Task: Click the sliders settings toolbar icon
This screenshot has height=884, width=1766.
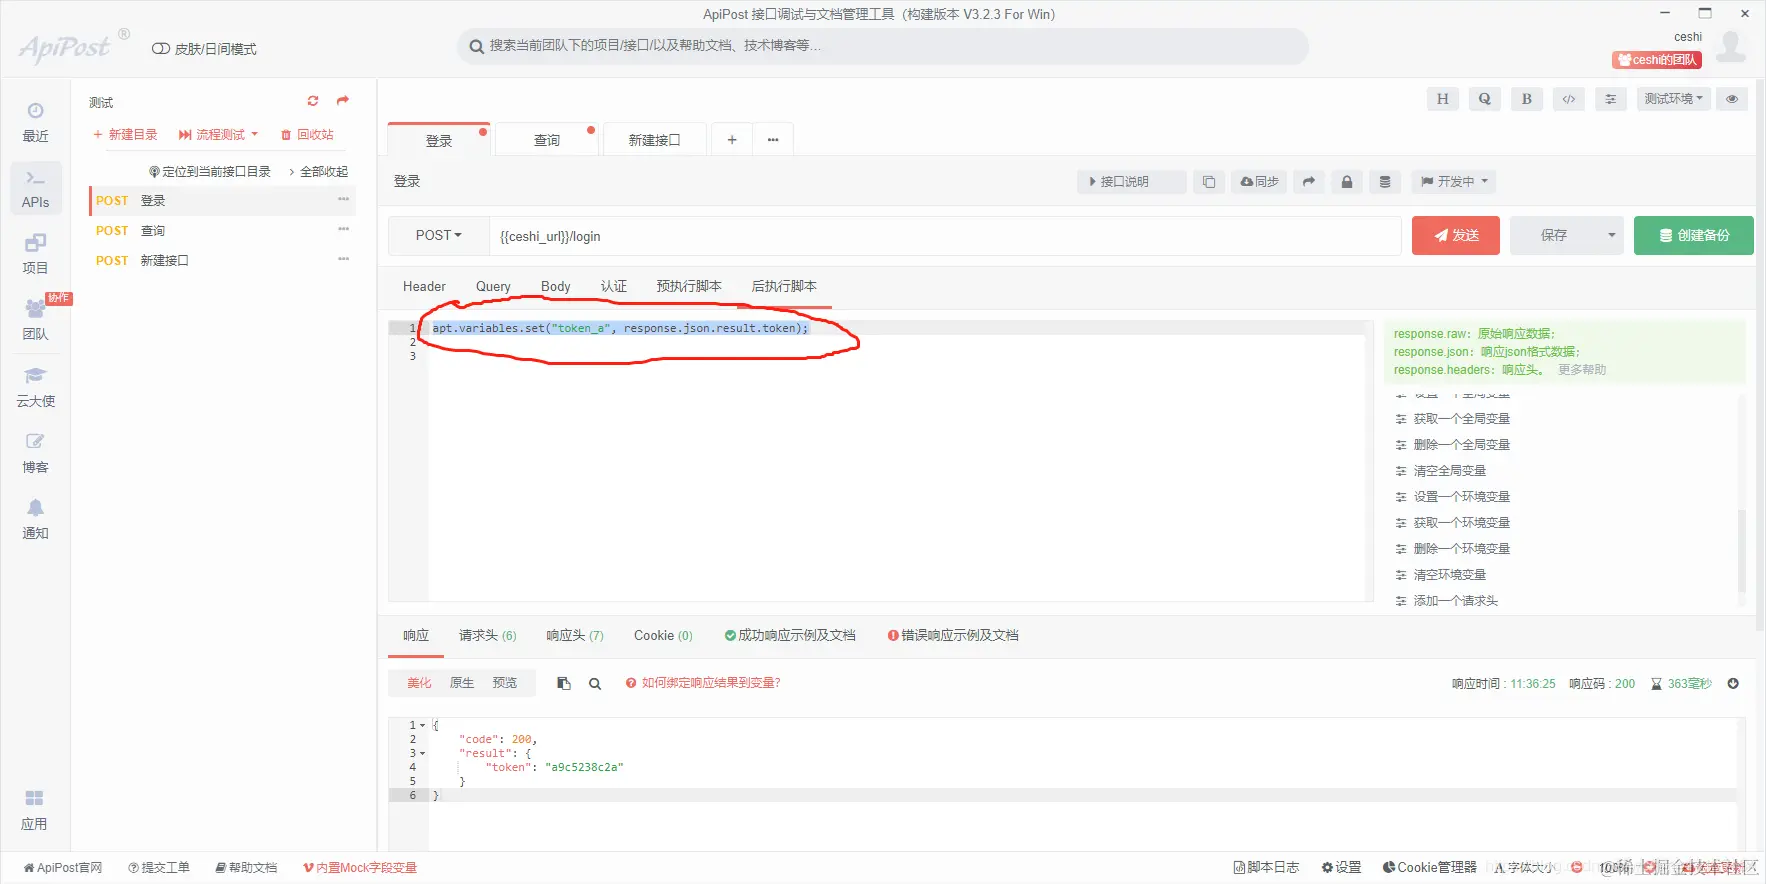Action: 1610,99
